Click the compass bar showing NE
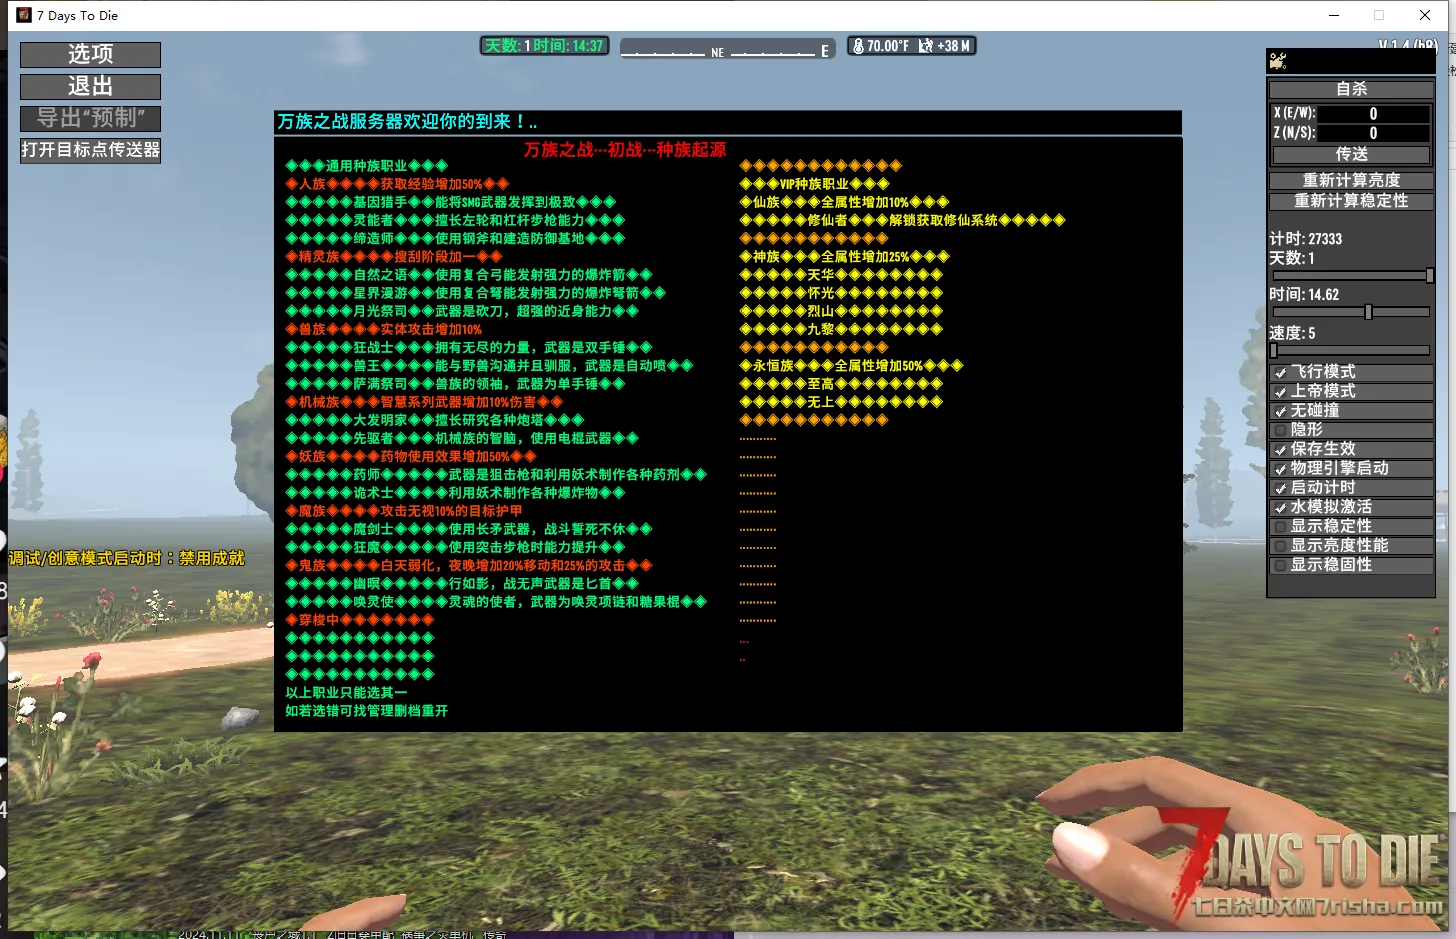The image size is (1456, 939). tap(727, 50)
